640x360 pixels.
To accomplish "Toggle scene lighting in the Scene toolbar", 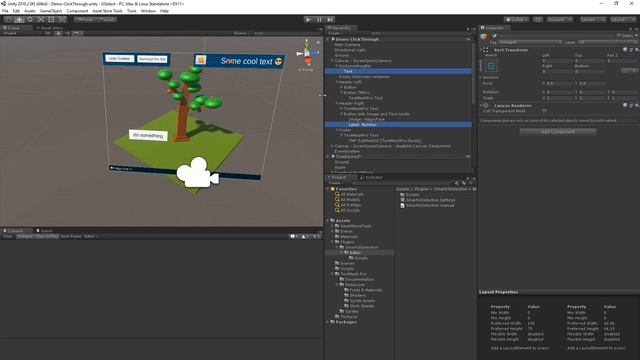I will (58, 33).
